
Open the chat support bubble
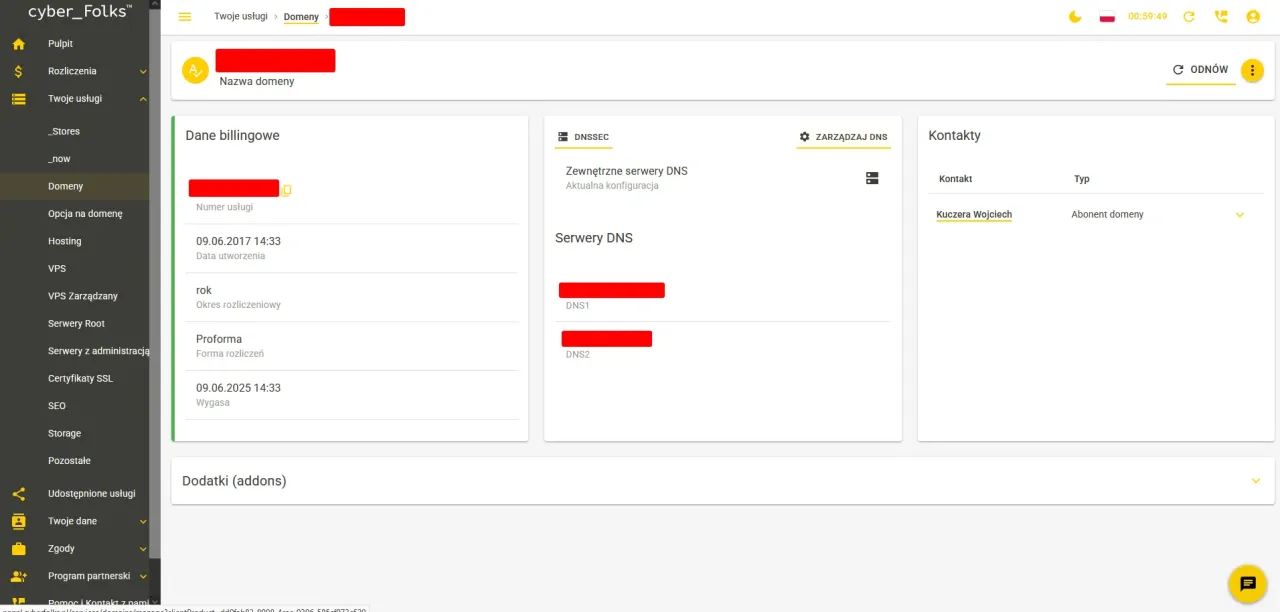pyautogui.click(x=1247, y=583)
